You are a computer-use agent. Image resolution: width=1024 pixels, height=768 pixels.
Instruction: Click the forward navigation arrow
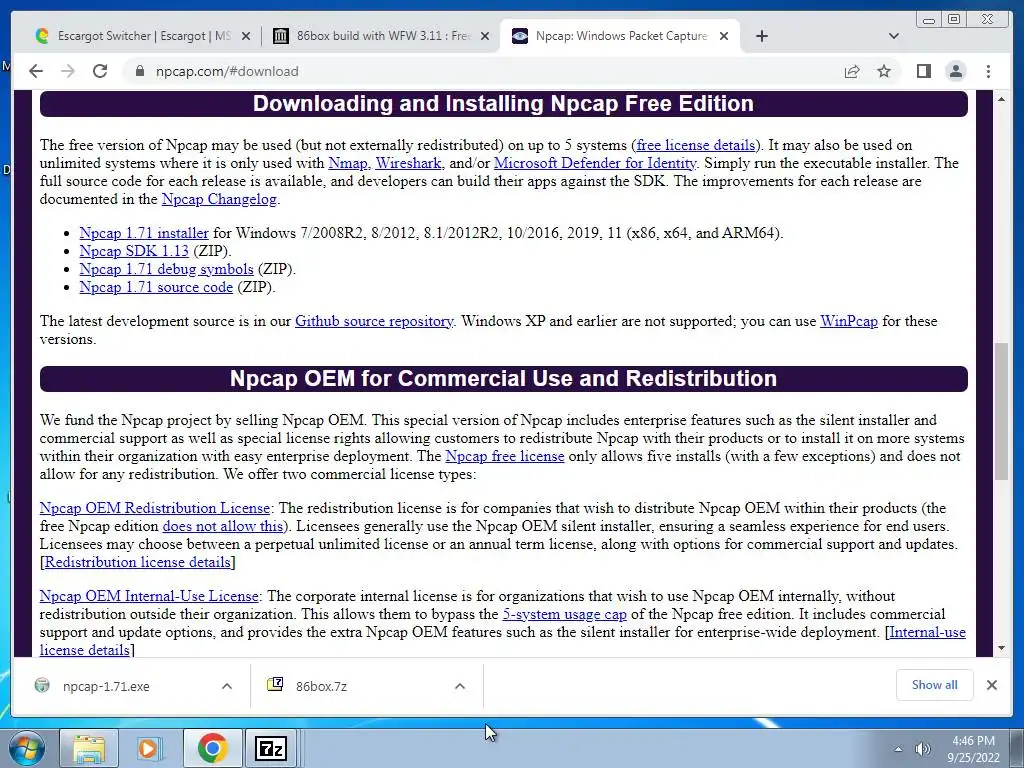coord(68,71)
